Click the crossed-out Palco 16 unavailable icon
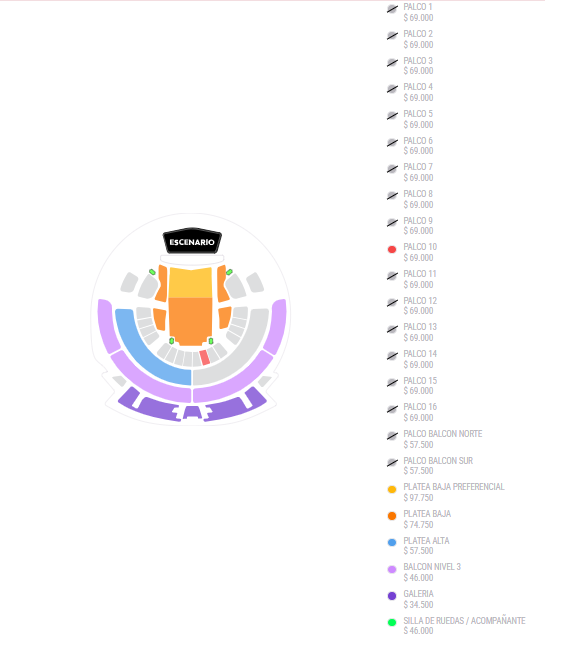 (x=392, y=409)
